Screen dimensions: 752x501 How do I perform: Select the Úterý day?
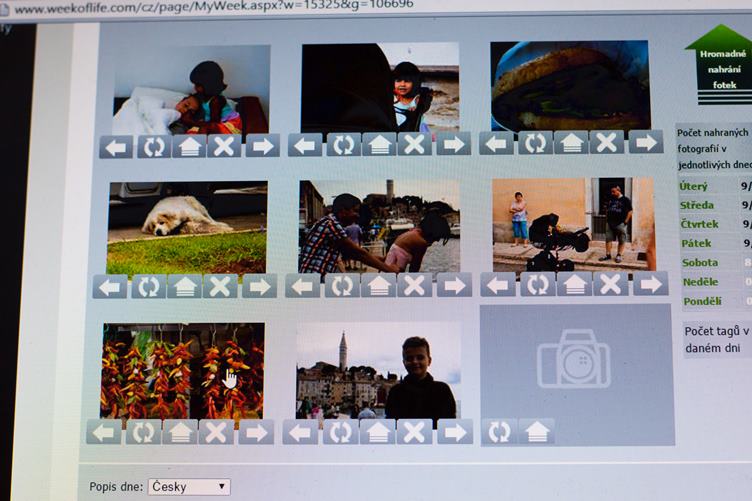coord(693,186)
